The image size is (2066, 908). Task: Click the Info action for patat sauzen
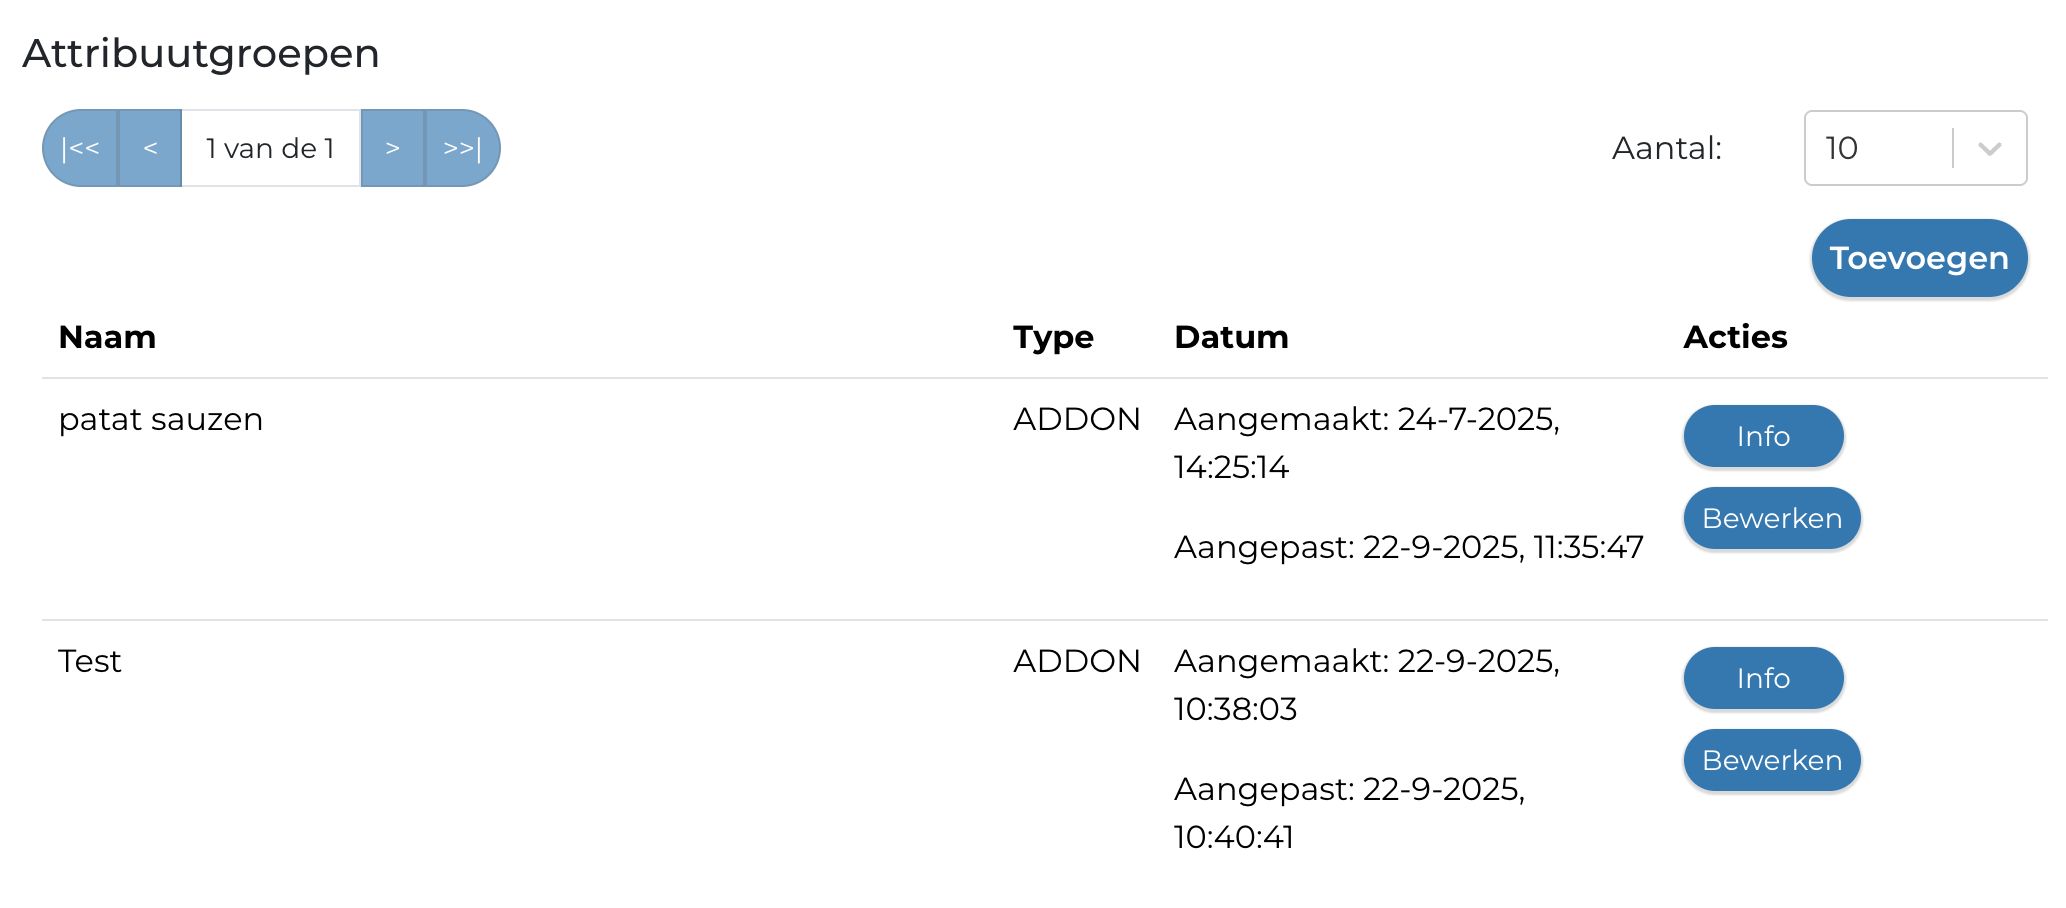tap(1762, 436)
